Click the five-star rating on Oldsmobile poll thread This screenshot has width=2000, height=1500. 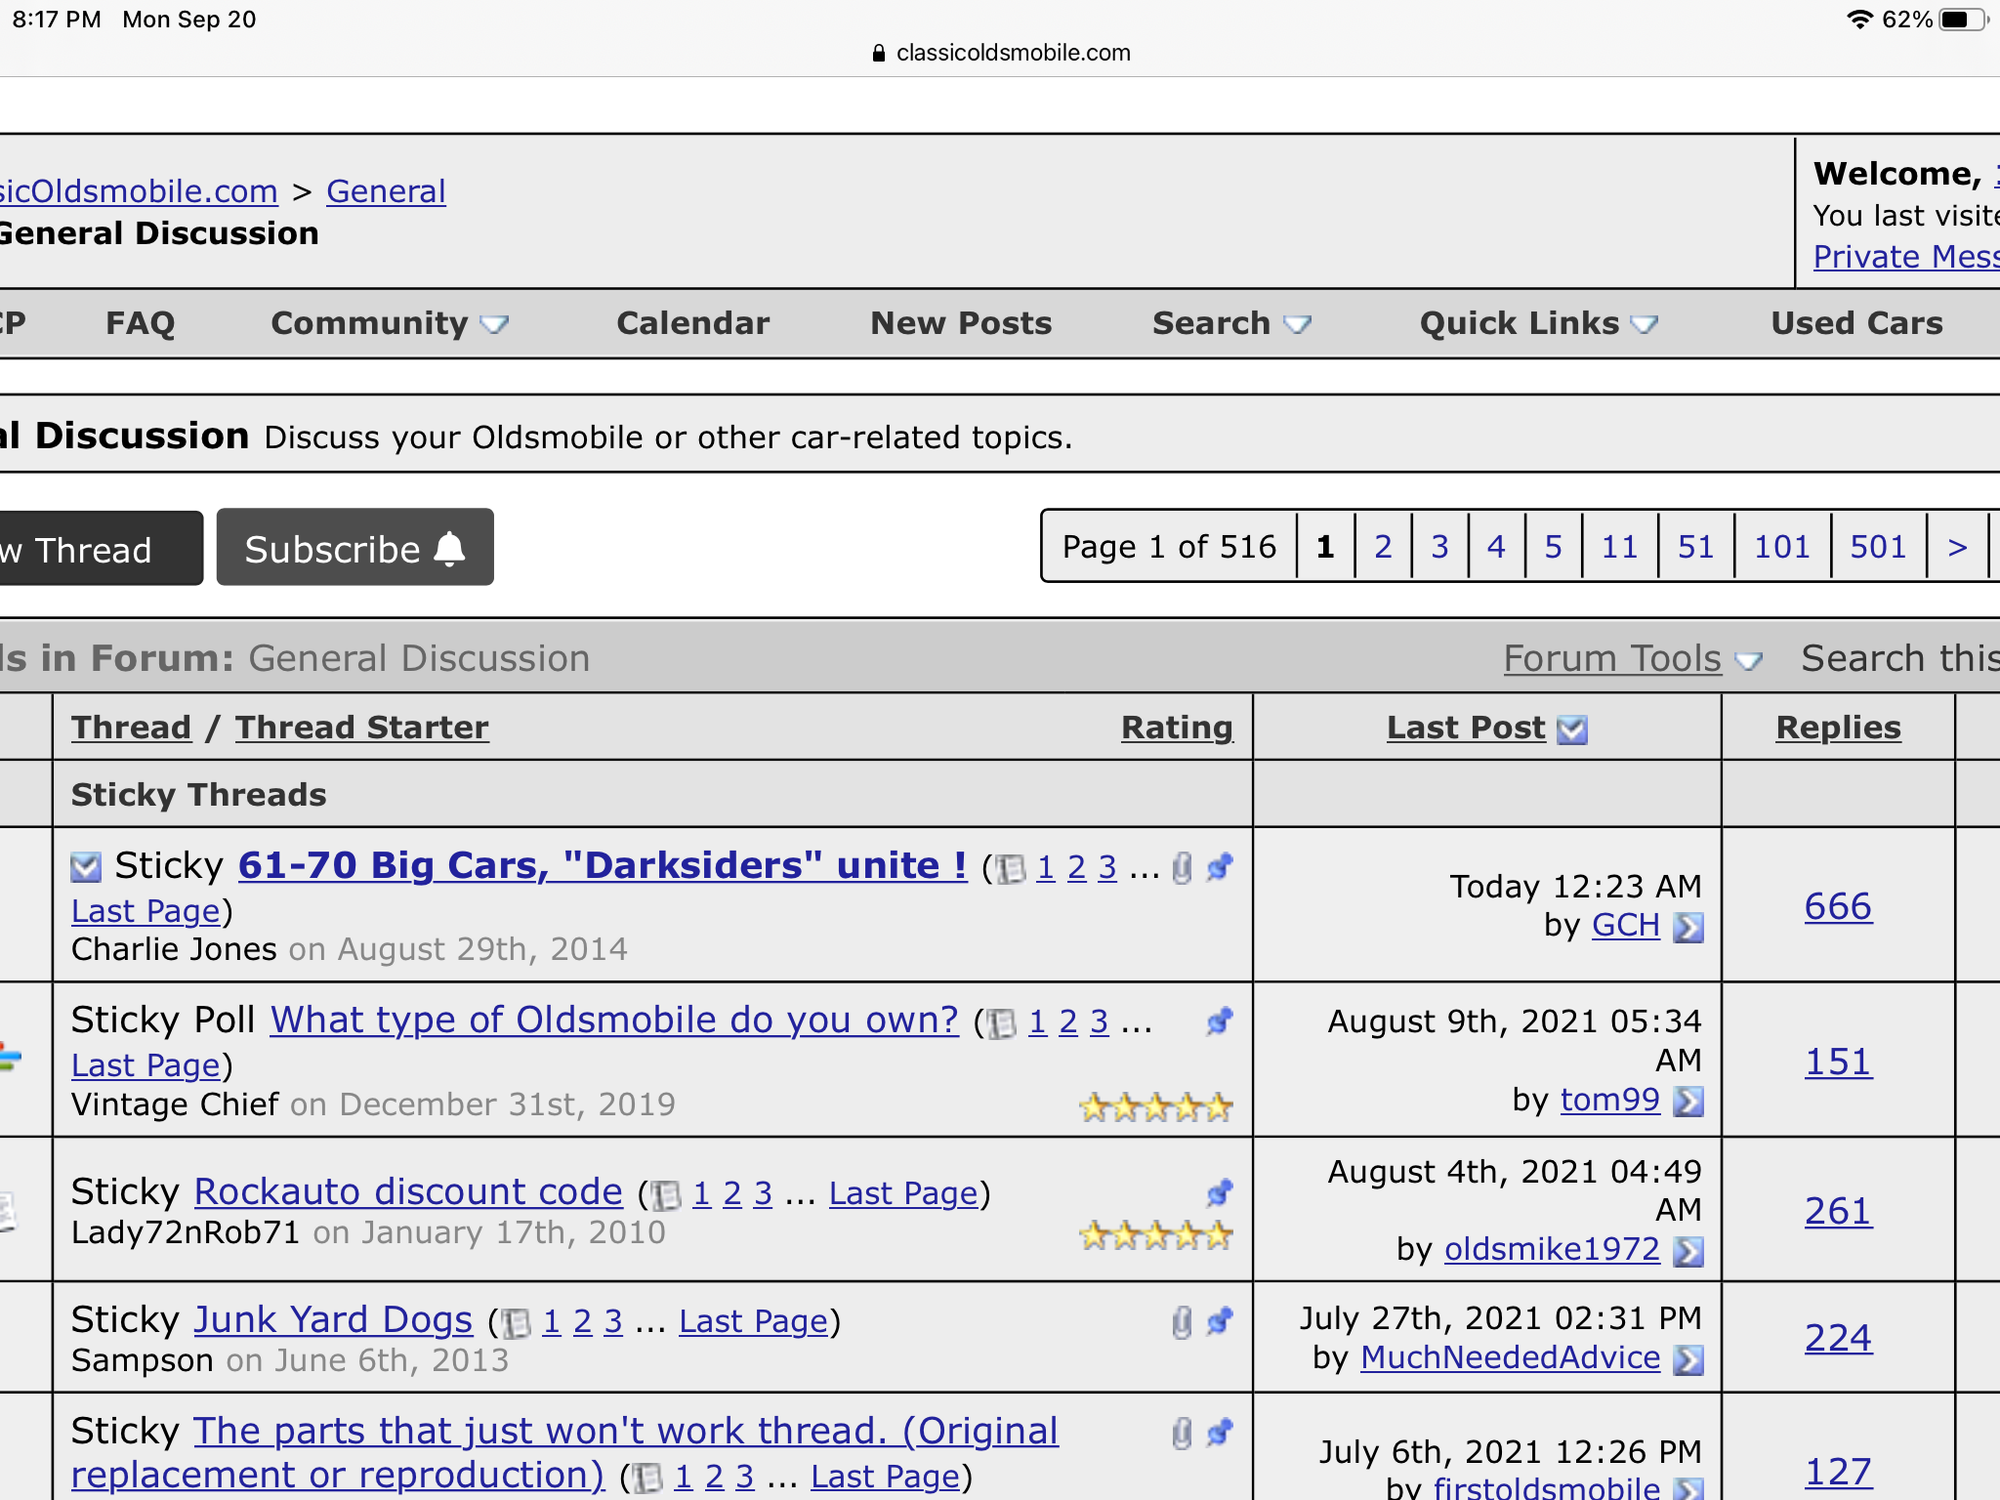(1155, 1107)
